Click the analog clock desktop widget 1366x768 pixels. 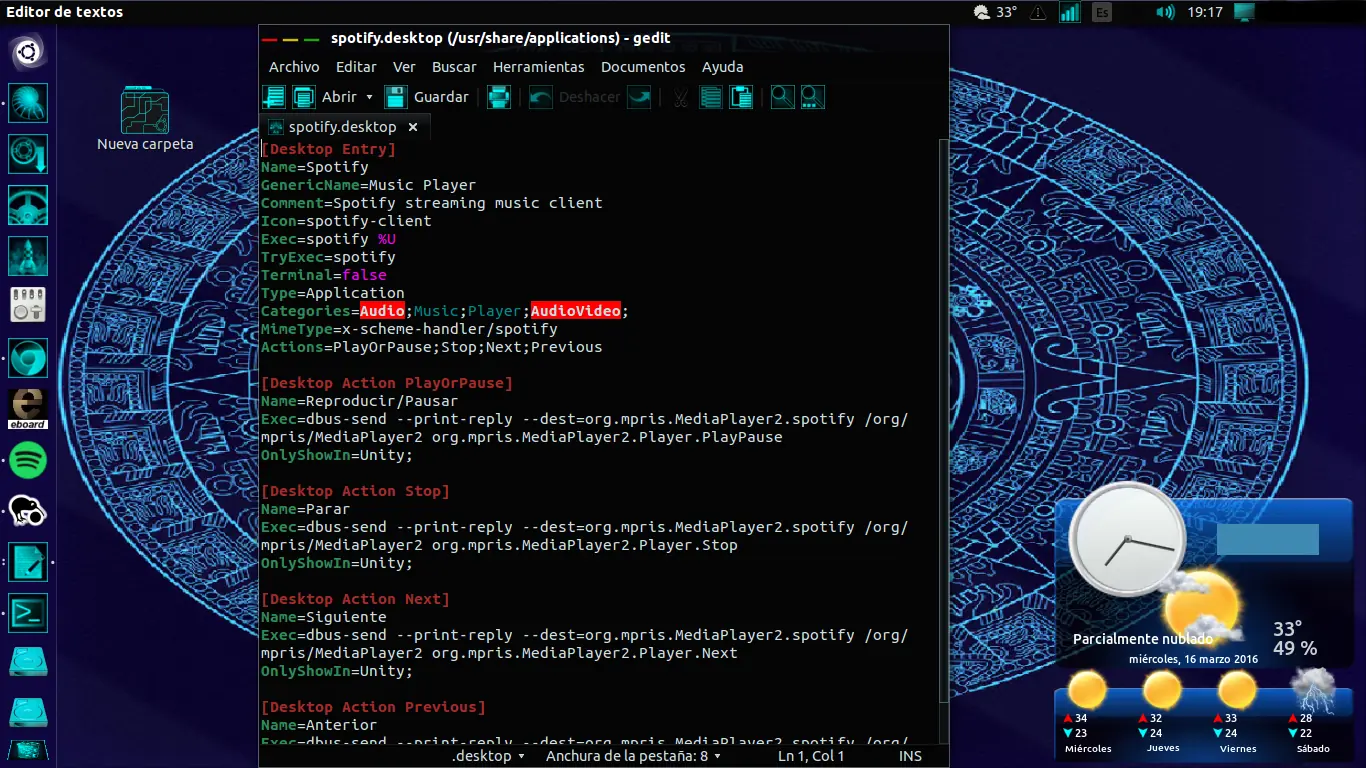coord(1127,541)
